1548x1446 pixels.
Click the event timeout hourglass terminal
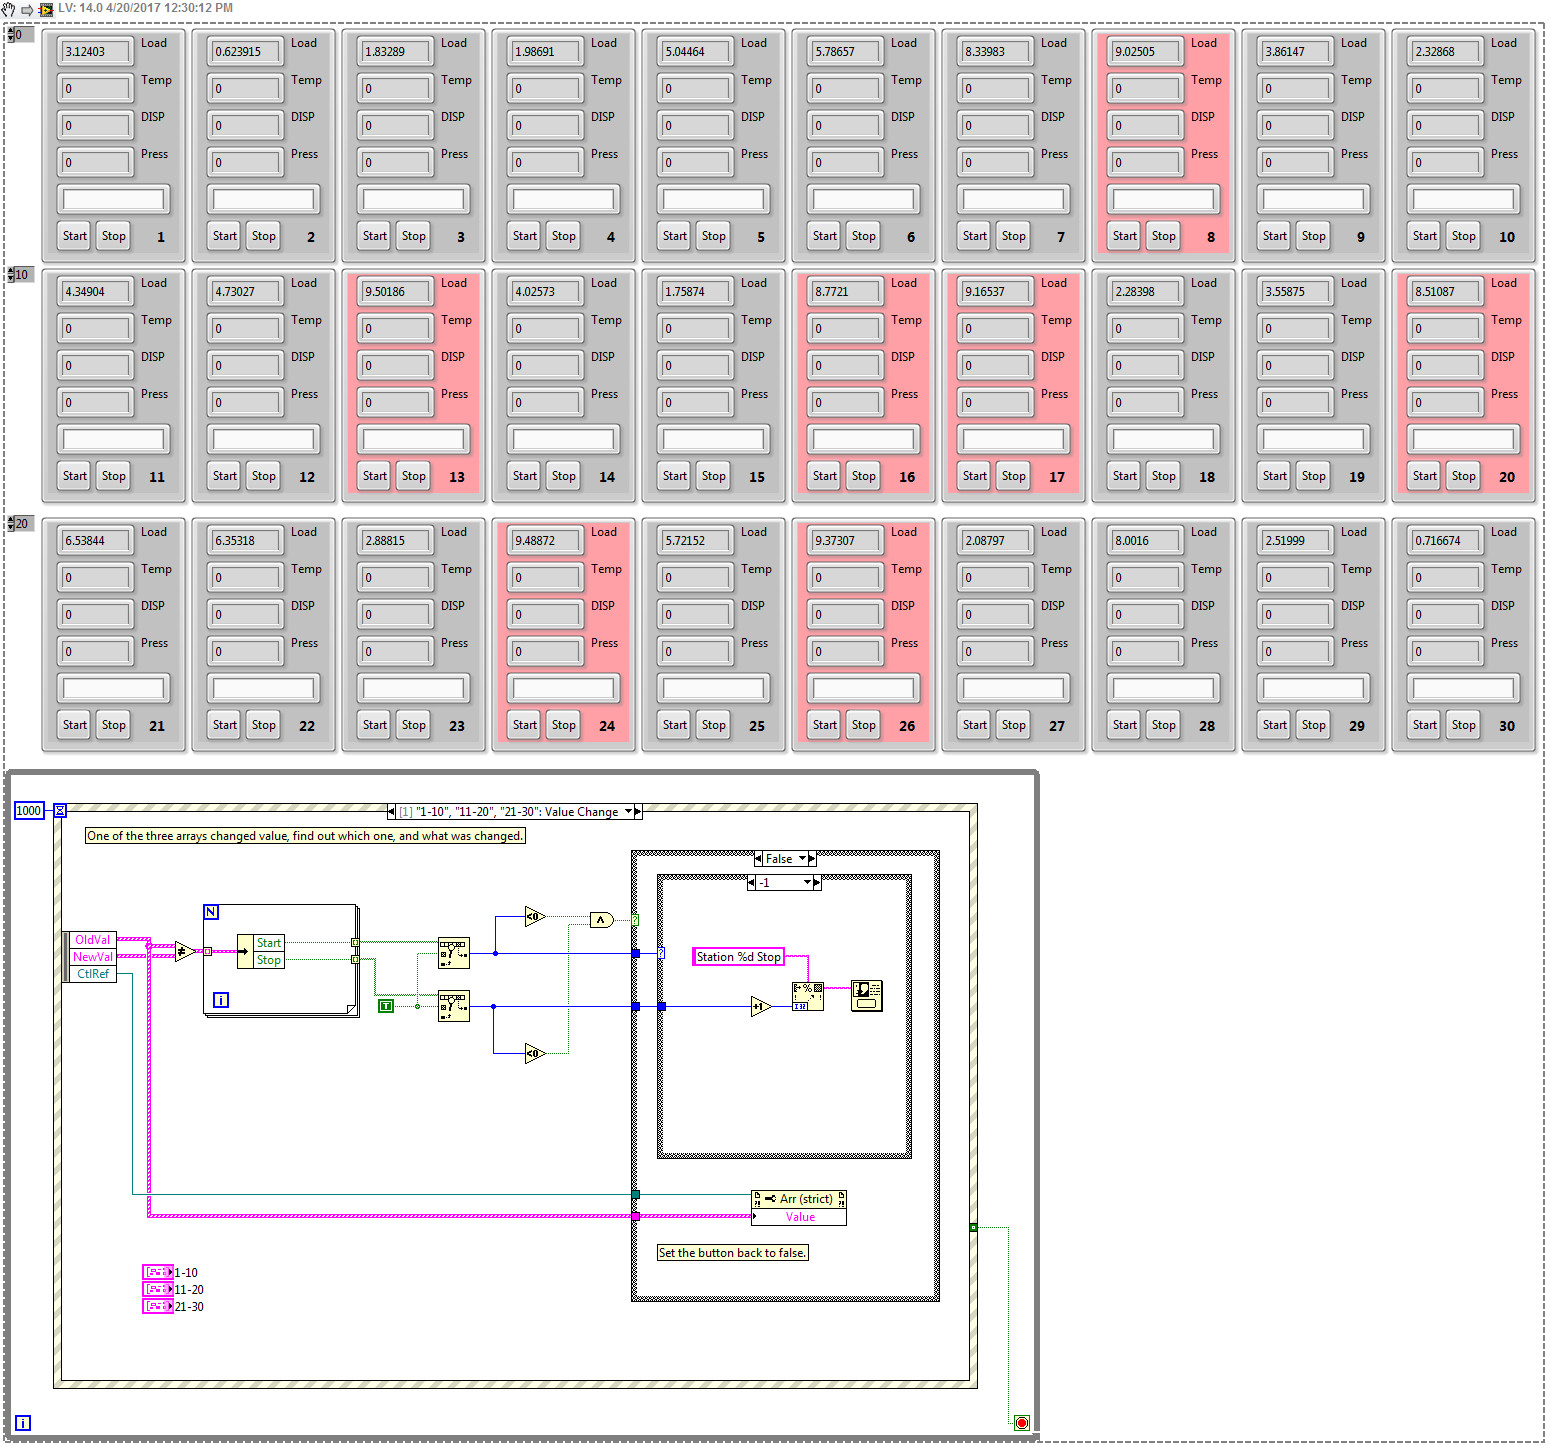(x=60, y=811)
